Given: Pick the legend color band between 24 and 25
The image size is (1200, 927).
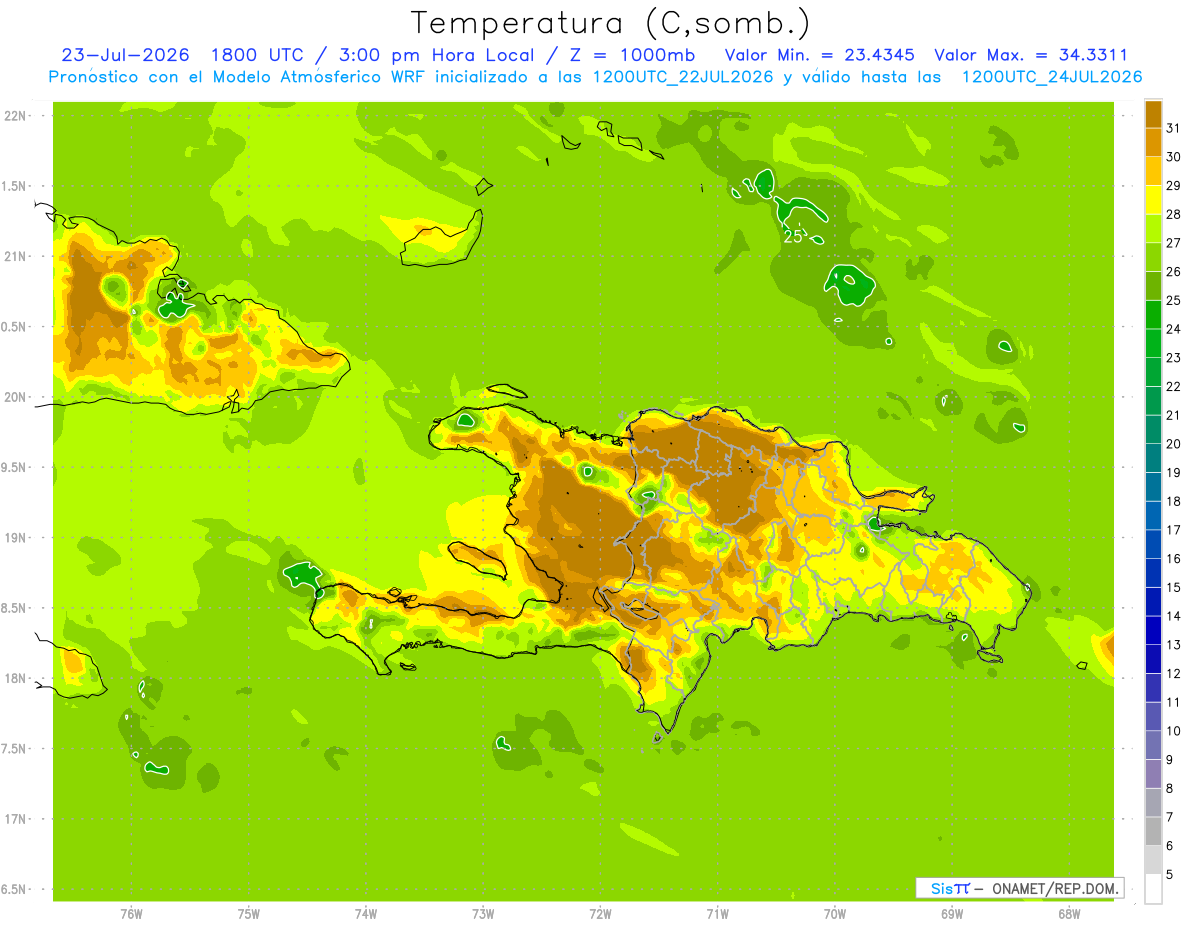Looking at the screenshot, I should click(1153, 314).
